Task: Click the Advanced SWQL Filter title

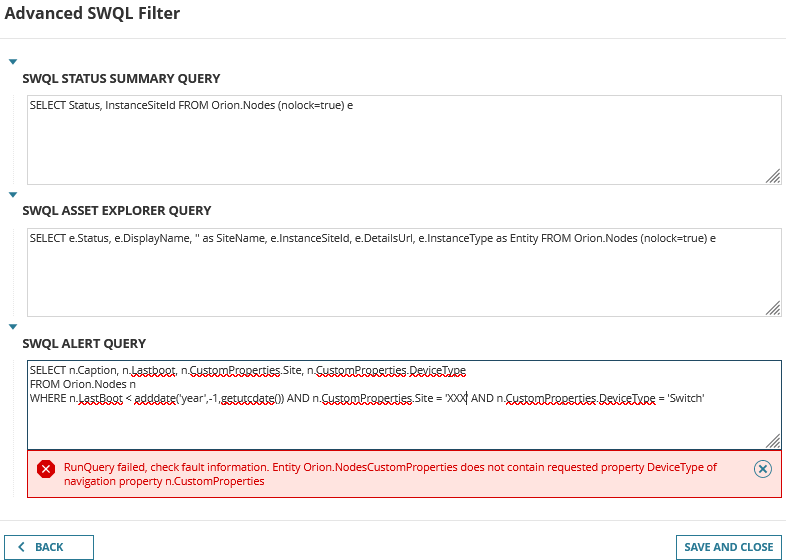Action: pyautogui.click(x=92, y=13)
